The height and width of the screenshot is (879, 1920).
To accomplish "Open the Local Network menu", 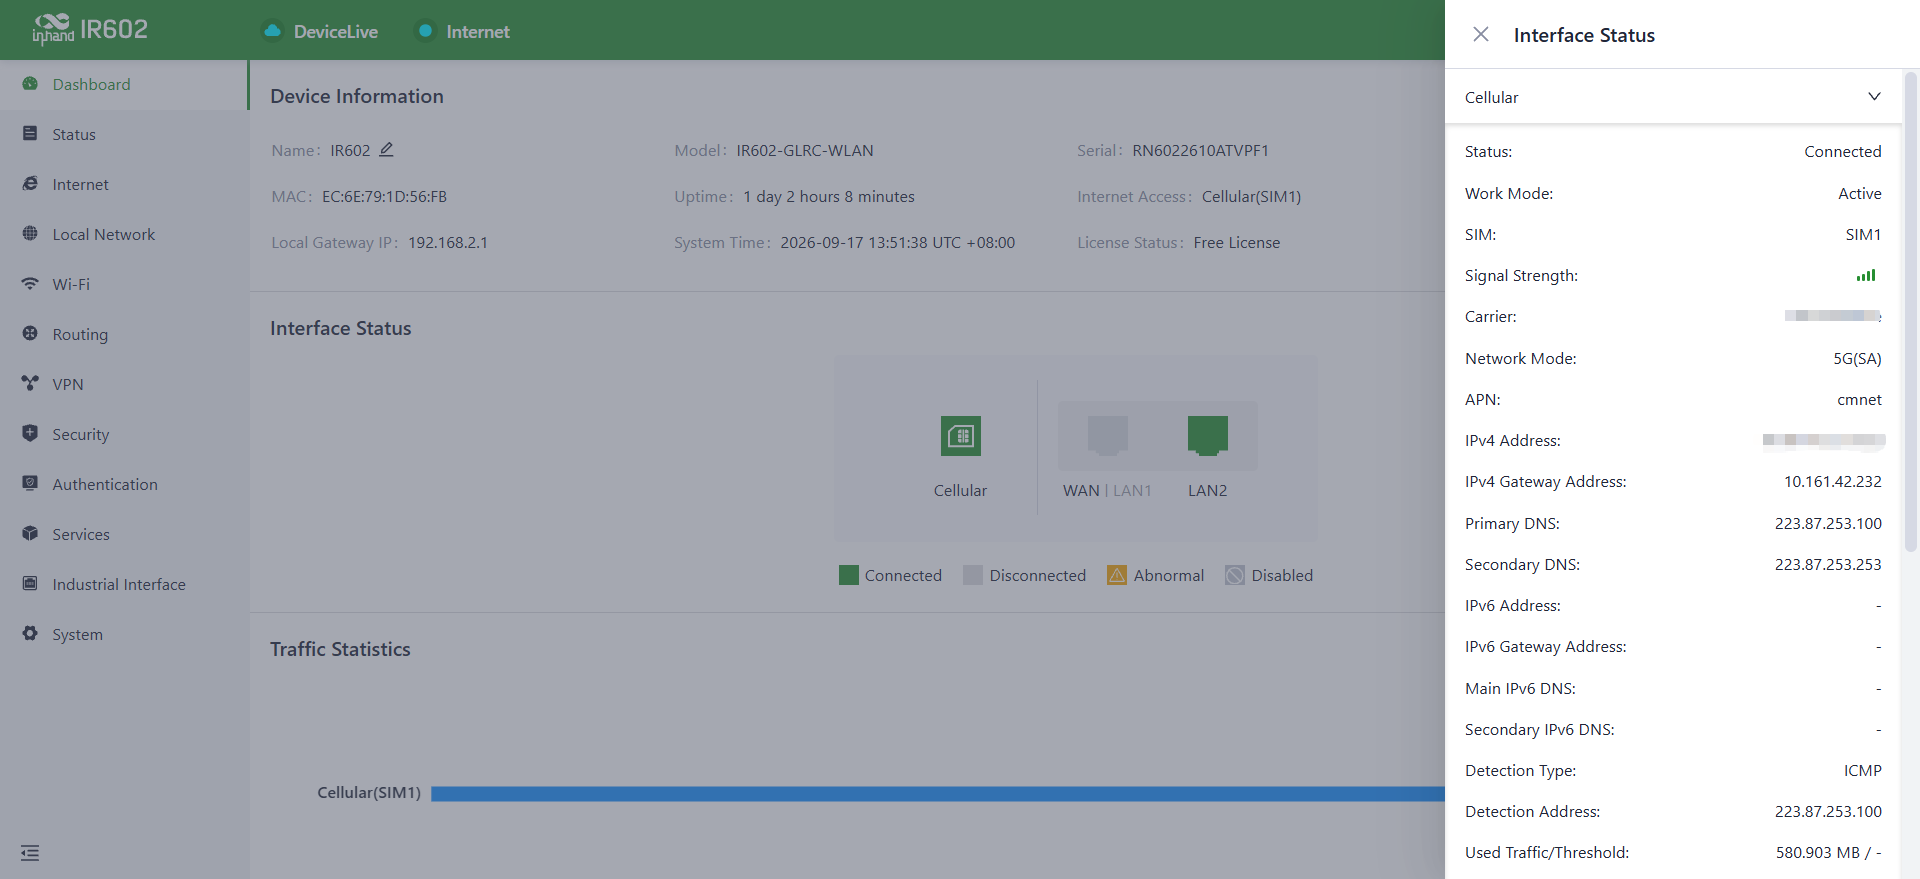I will point(123,234).
